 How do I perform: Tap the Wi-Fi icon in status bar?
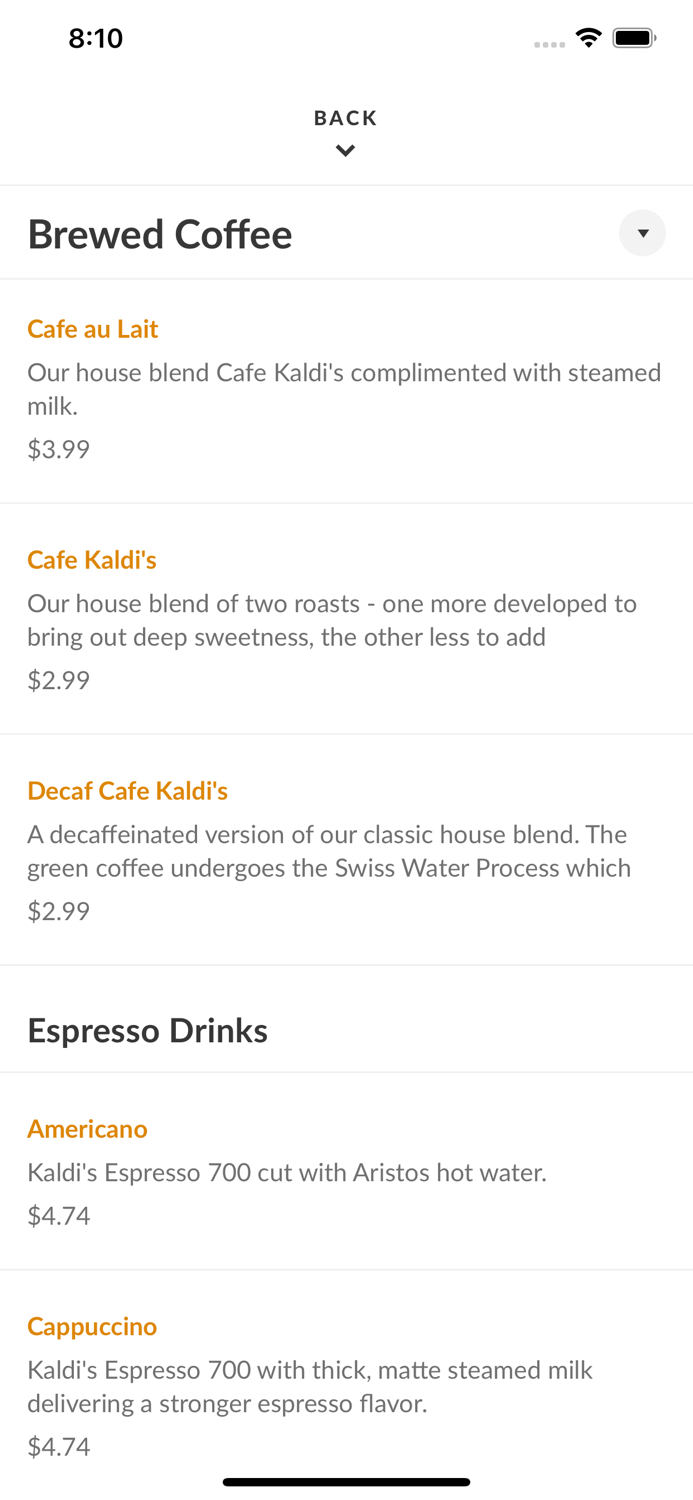click(588, 36)
